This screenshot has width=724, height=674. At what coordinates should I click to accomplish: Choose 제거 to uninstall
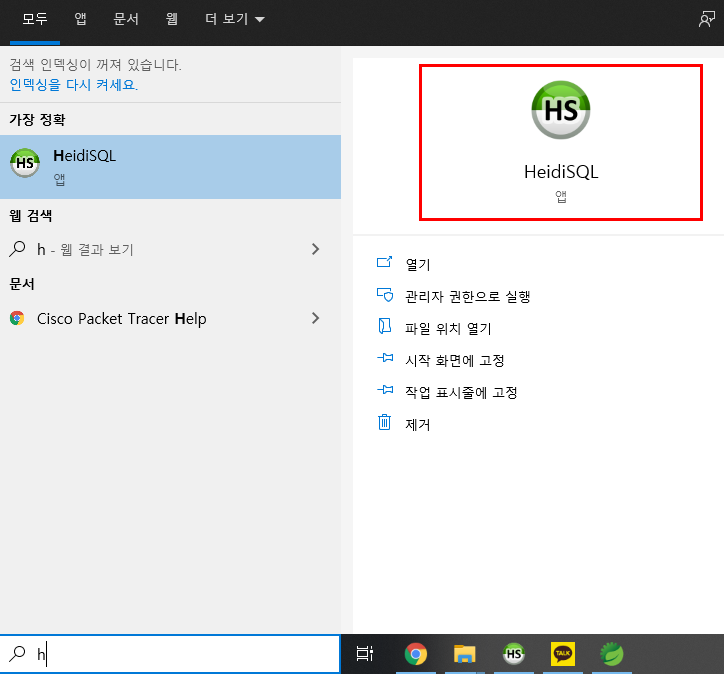tap(417, 425)
